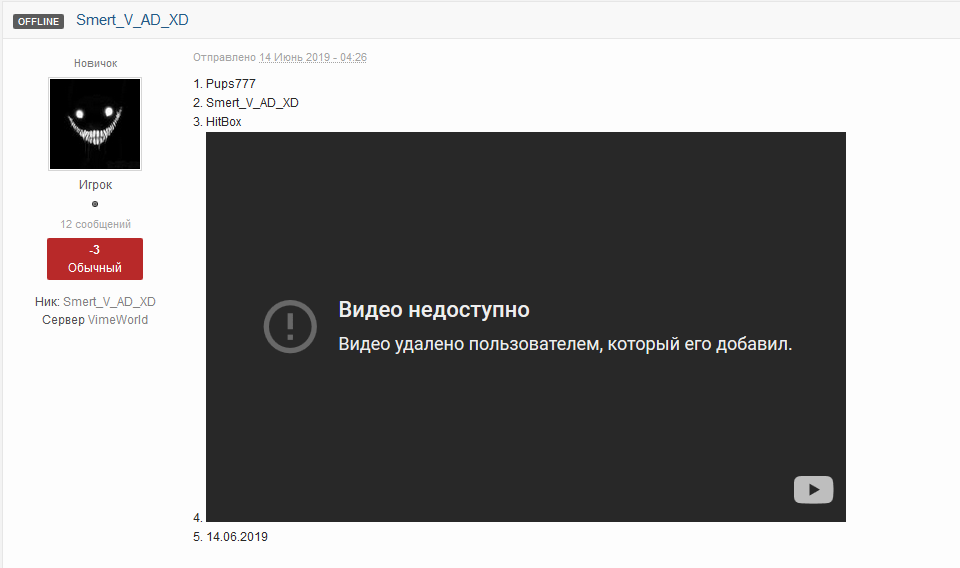960x568 pixels.
Task: Click the Ник value Smert_V_AD_XD in sidebar
Action: 109,302
